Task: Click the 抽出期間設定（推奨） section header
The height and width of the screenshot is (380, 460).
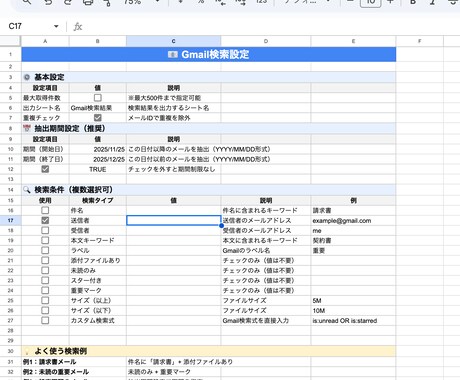Action: [209, 128]
